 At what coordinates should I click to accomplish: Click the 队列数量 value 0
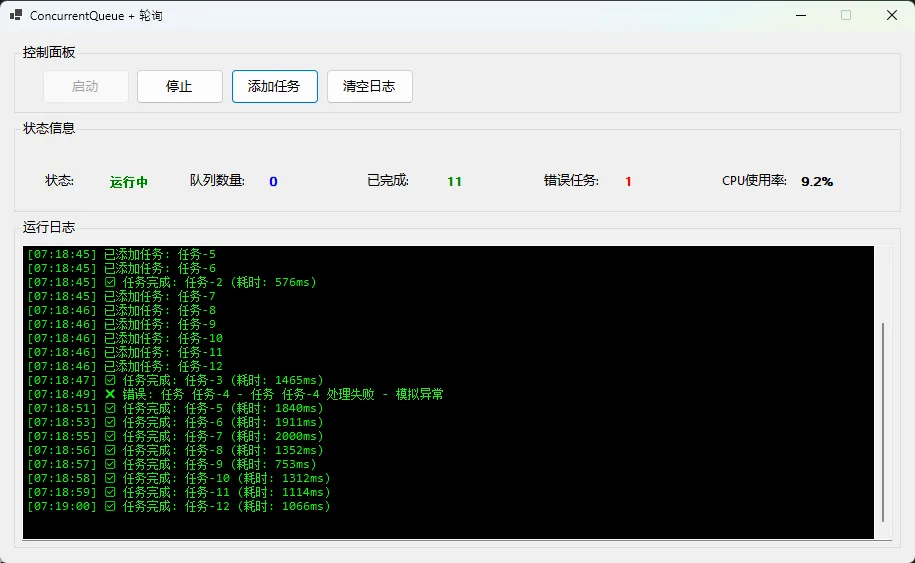click(x=273, y=182)
